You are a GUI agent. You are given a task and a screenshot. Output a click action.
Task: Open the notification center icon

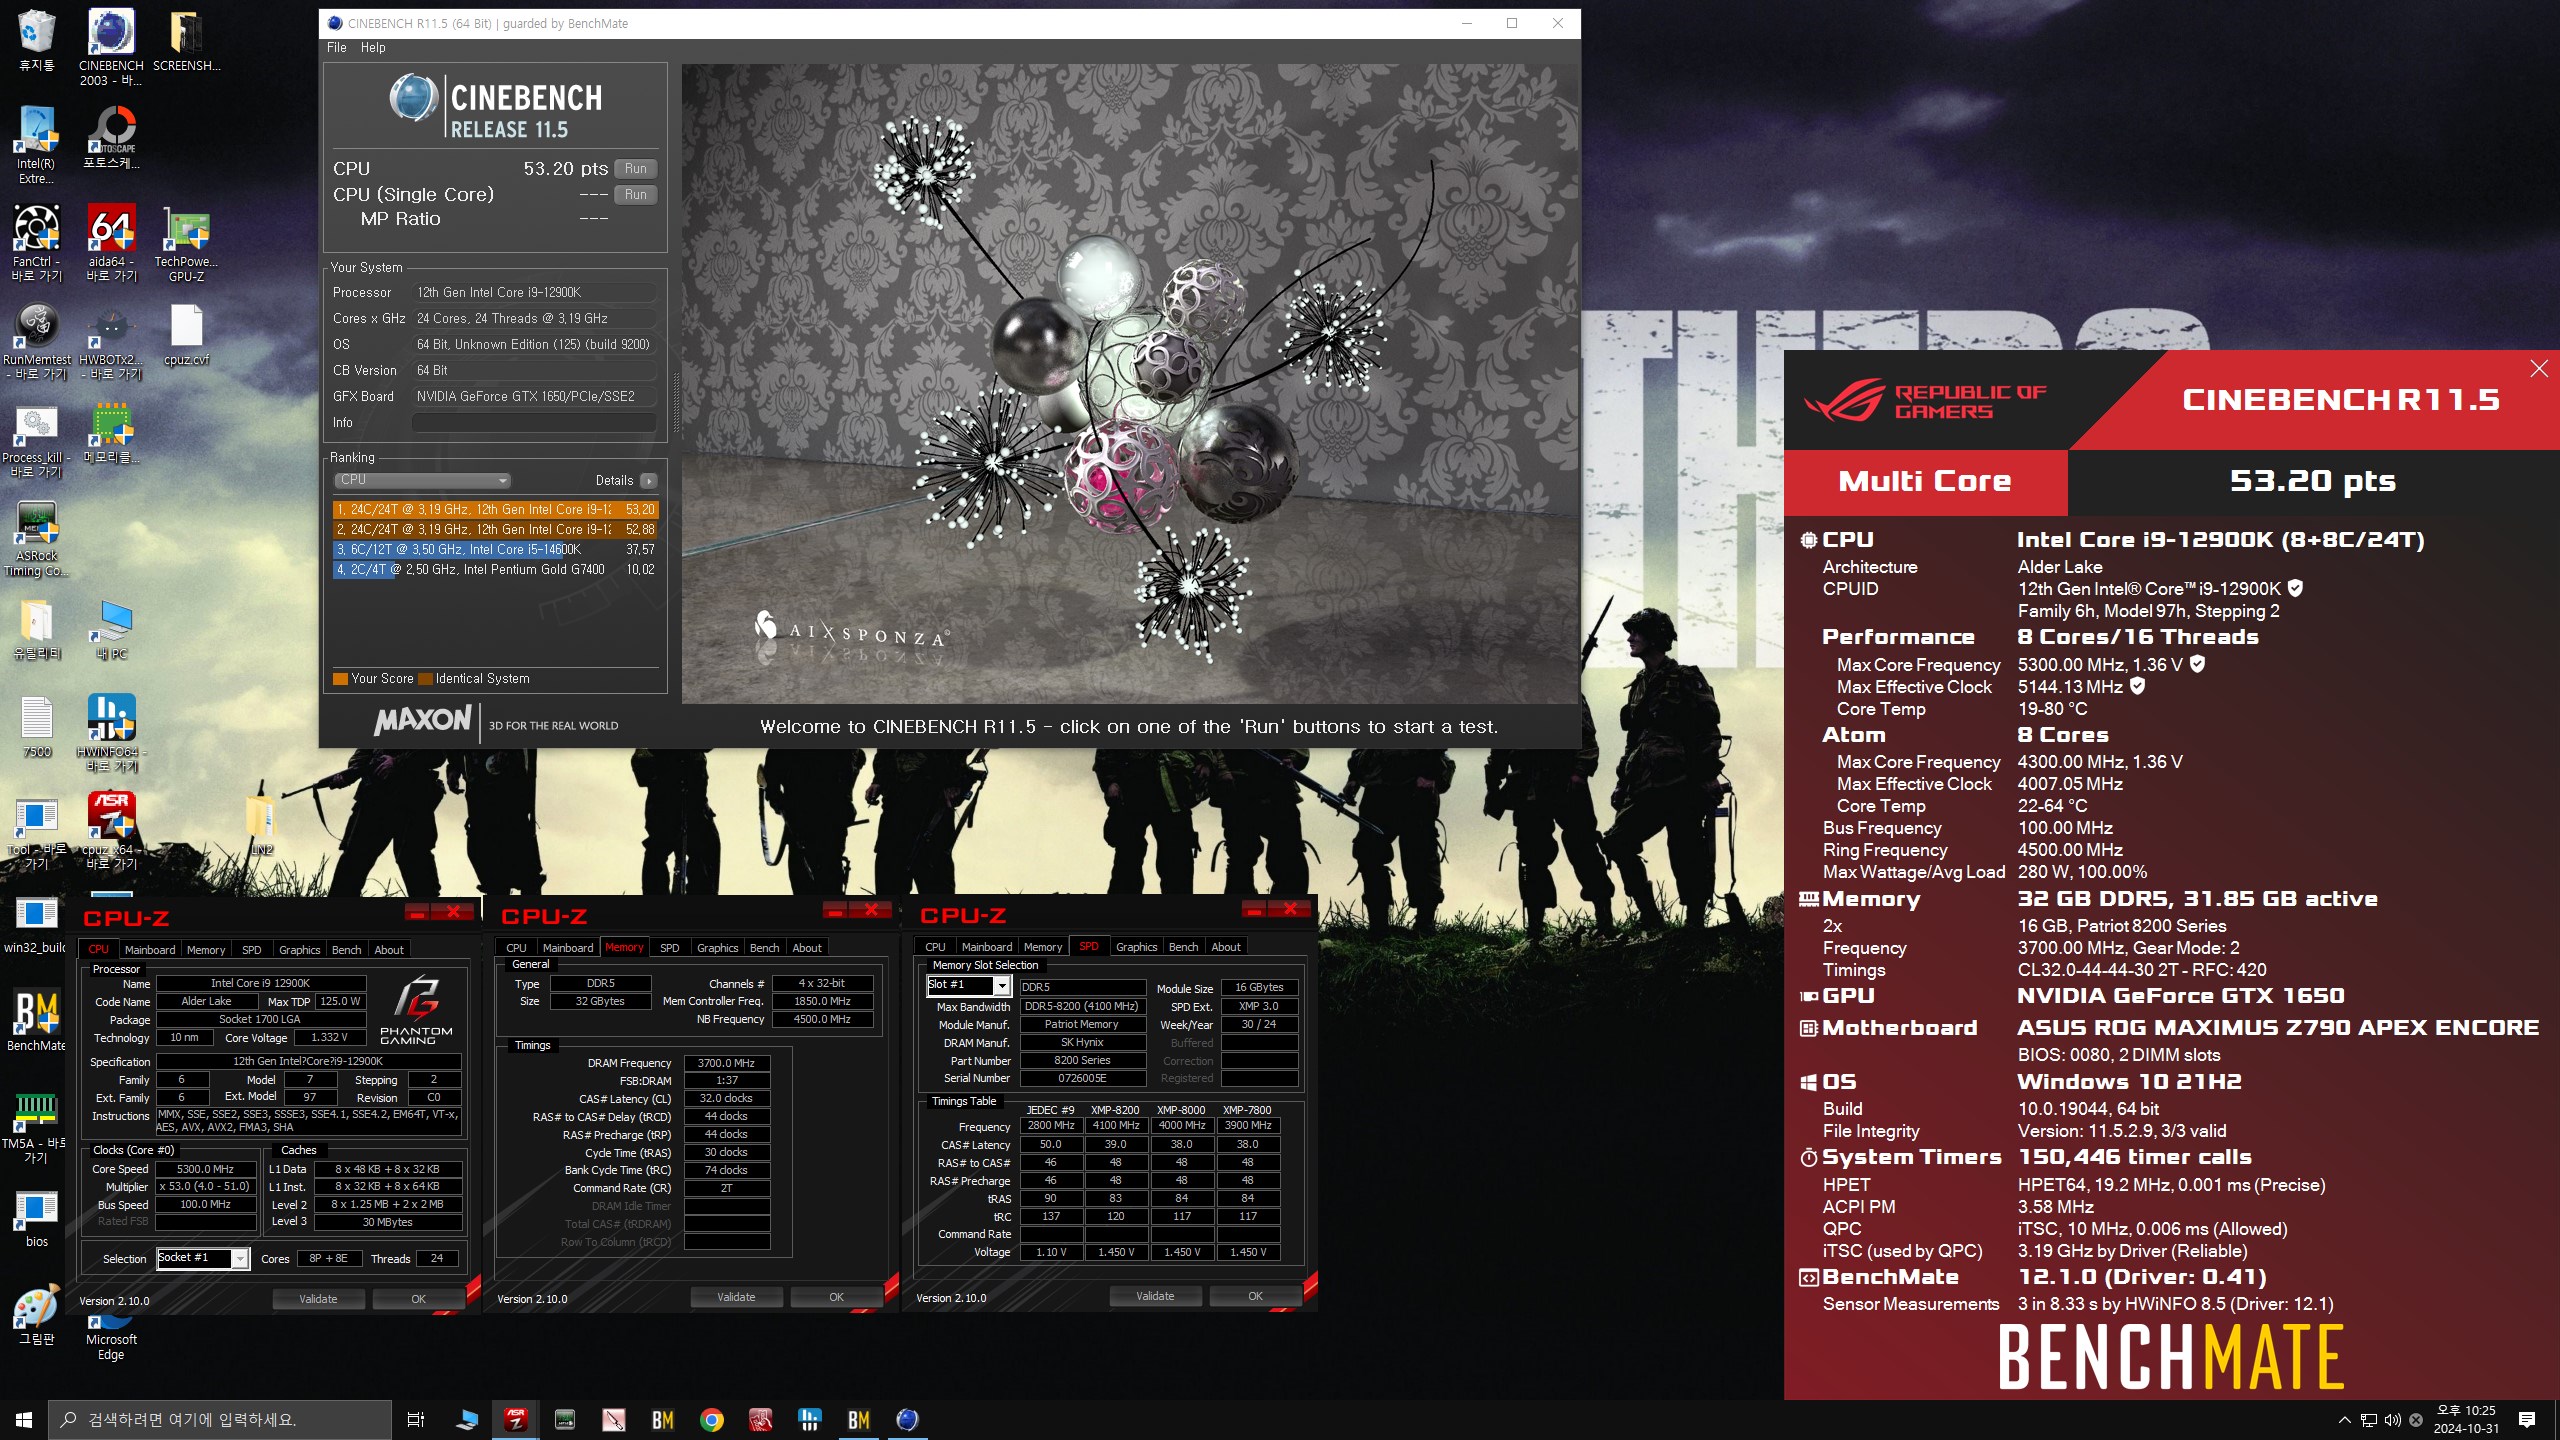(x=2527, y=1420)
